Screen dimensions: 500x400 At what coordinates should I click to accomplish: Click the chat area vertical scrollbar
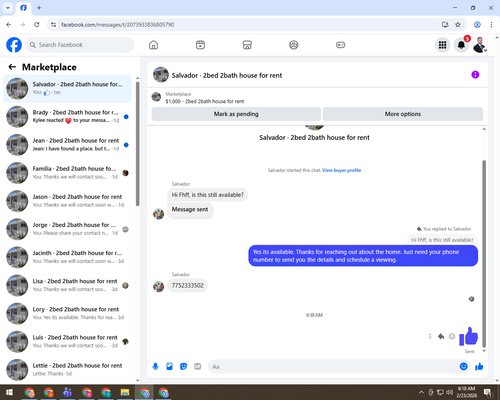coord(484,253)
